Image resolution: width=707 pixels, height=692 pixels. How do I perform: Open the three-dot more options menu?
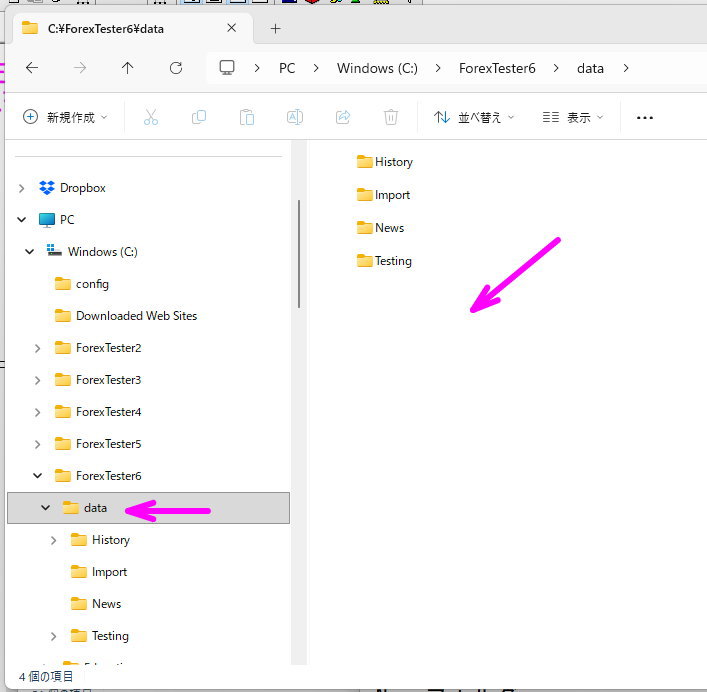point(645,118)
